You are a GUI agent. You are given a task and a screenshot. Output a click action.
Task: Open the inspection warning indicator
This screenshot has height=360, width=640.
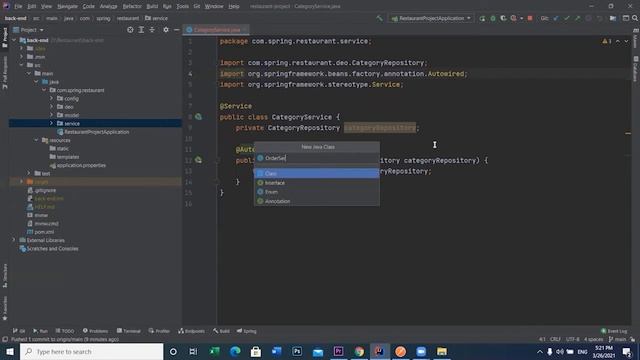(607, 41)
